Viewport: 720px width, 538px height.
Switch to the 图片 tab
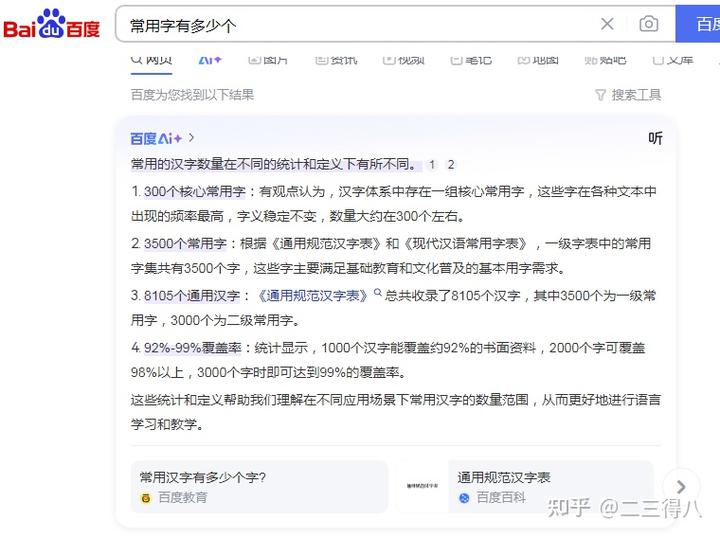pyautogui.click(x=268, y=60)
